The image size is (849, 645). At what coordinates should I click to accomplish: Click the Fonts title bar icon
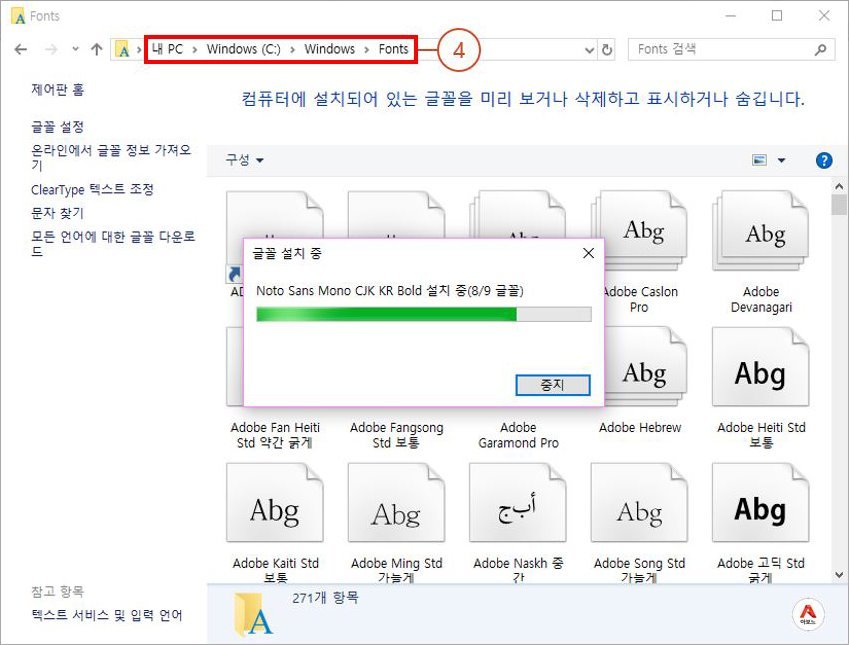tap(18, 16)
